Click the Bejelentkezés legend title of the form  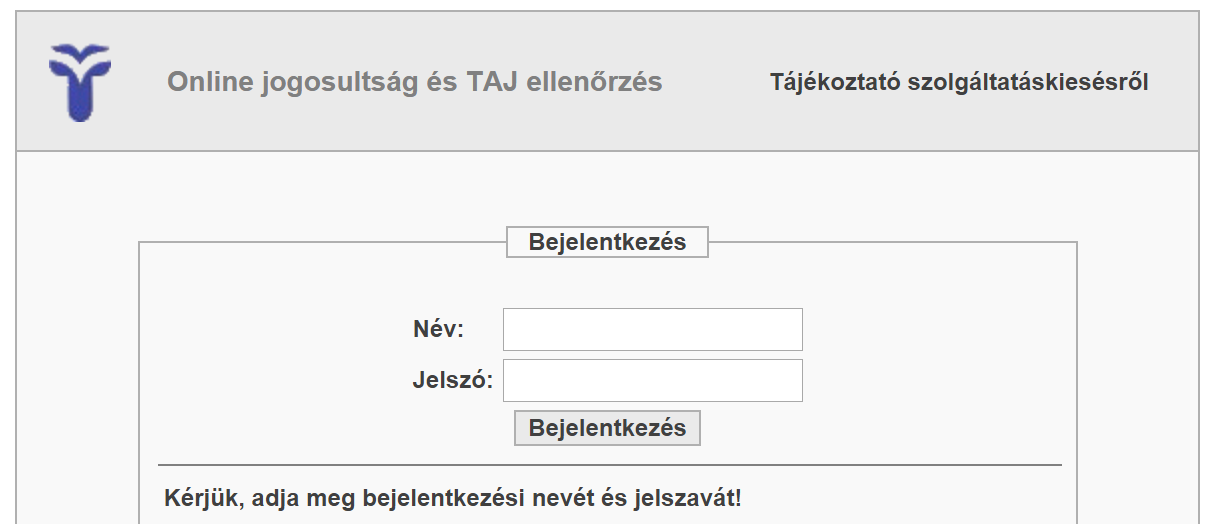(607, 242)
